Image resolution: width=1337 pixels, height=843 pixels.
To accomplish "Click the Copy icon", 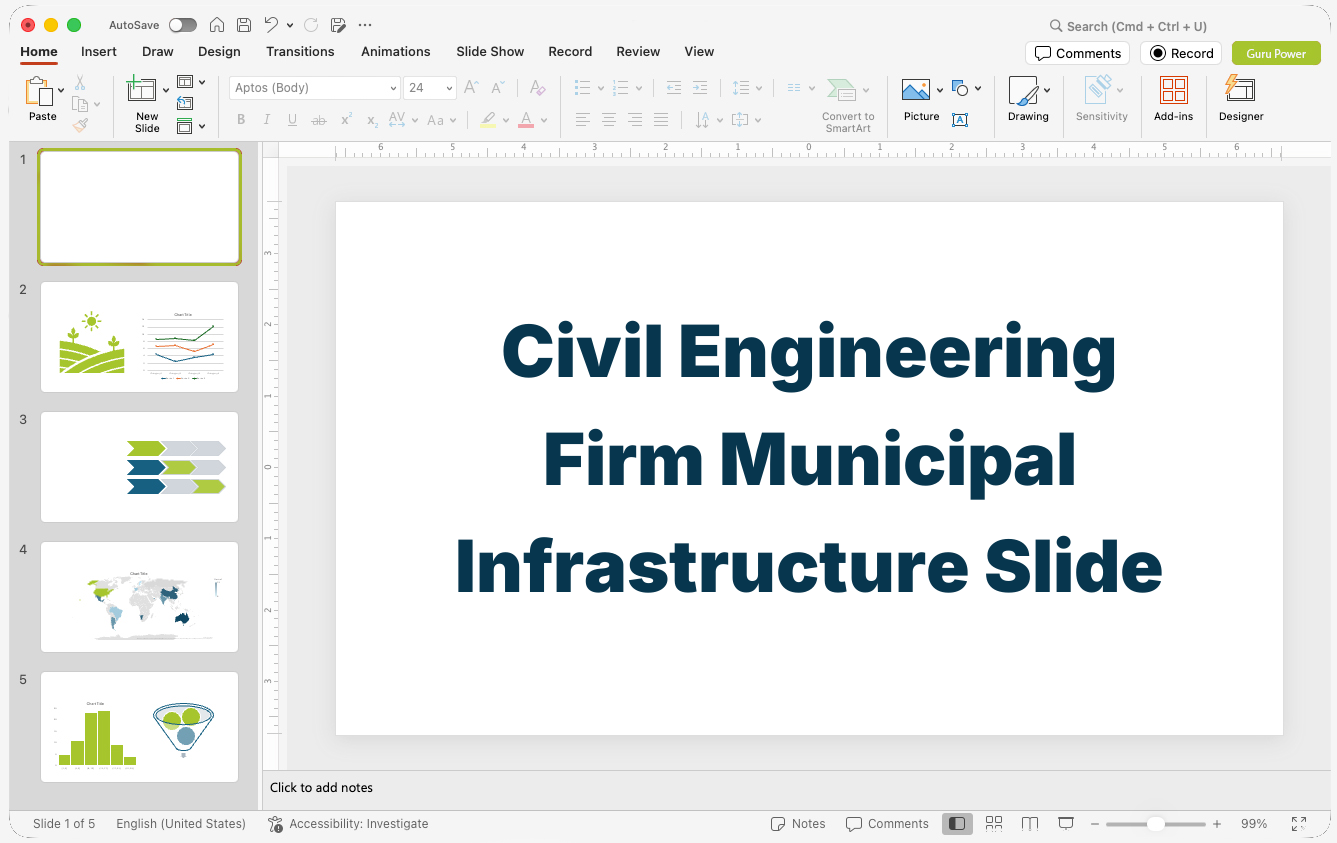I will click(80, 104).
